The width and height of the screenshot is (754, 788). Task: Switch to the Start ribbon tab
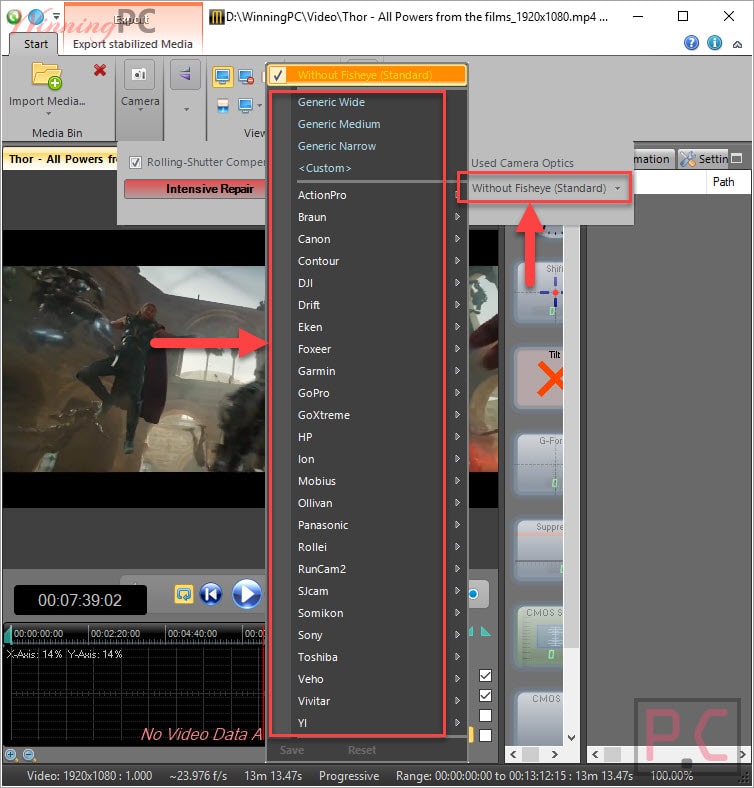[x=35, y=44]
